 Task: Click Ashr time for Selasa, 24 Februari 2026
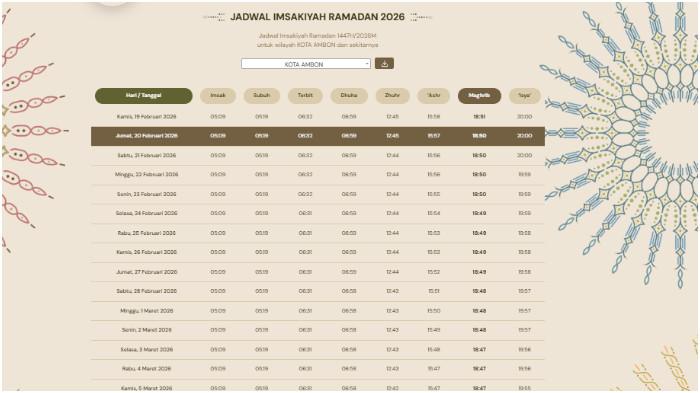[433, 213]
